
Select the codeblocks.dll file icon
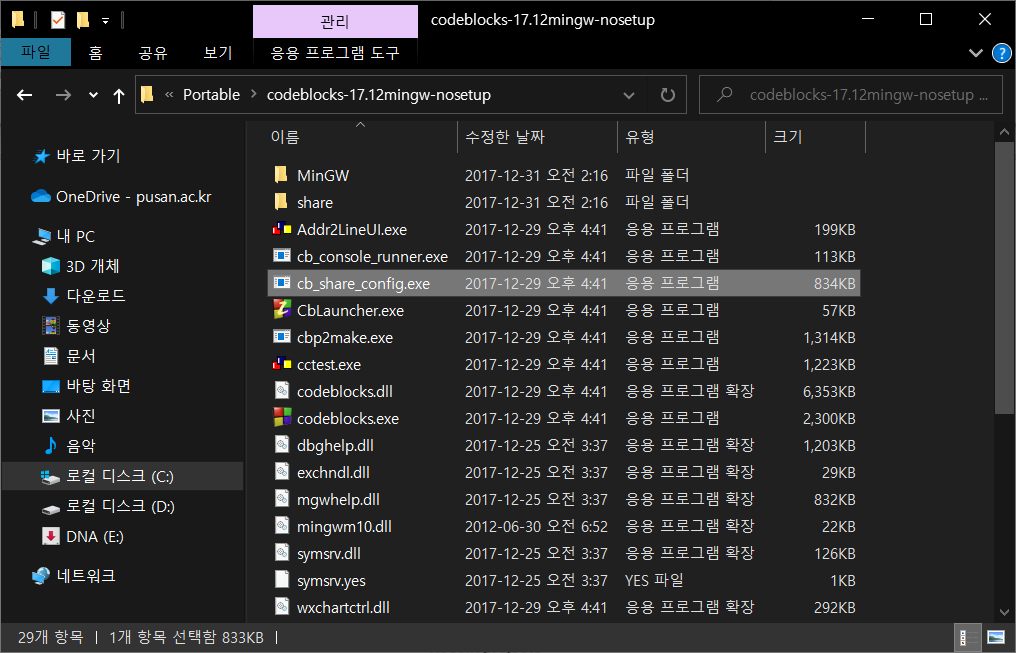tap(281, 391)
